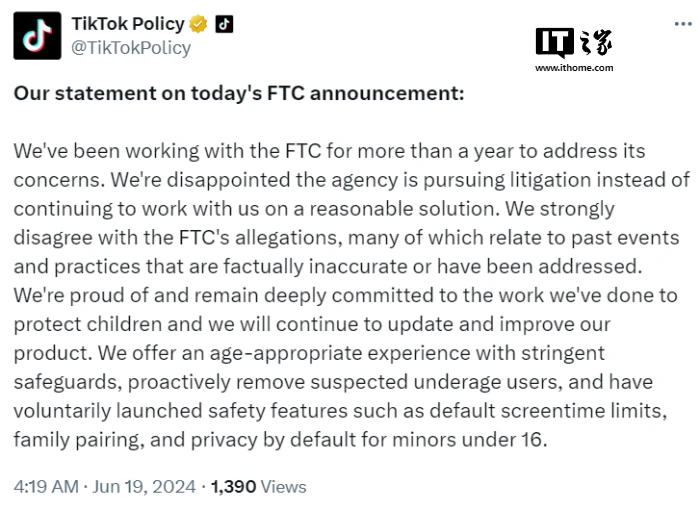Click the bold FTC announcement statement heading
Screen dimensions: 700x510
coord(238,94)
